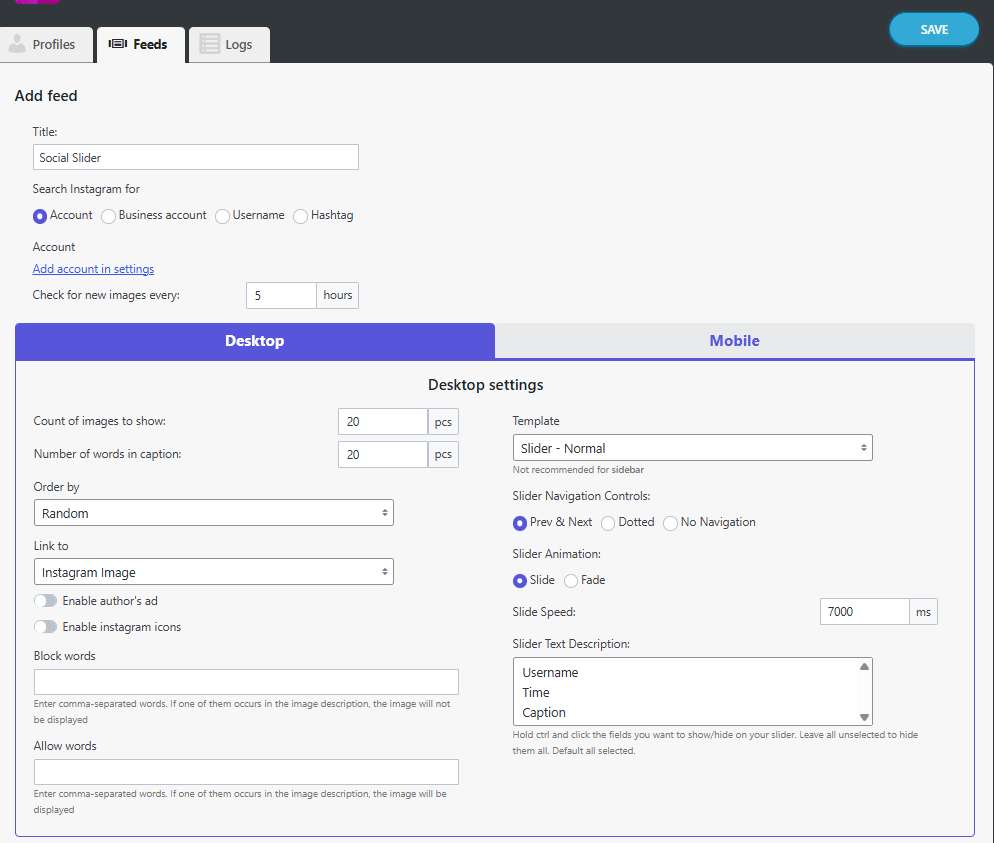Click the Slide Speed input field
Screen dimensions: 994x843
(x=863, y=611)
